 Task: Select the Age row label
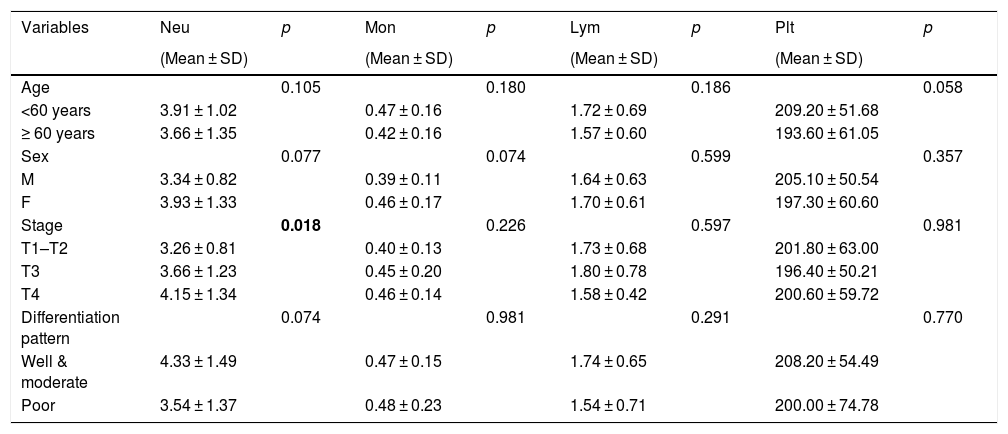(35, 87)
